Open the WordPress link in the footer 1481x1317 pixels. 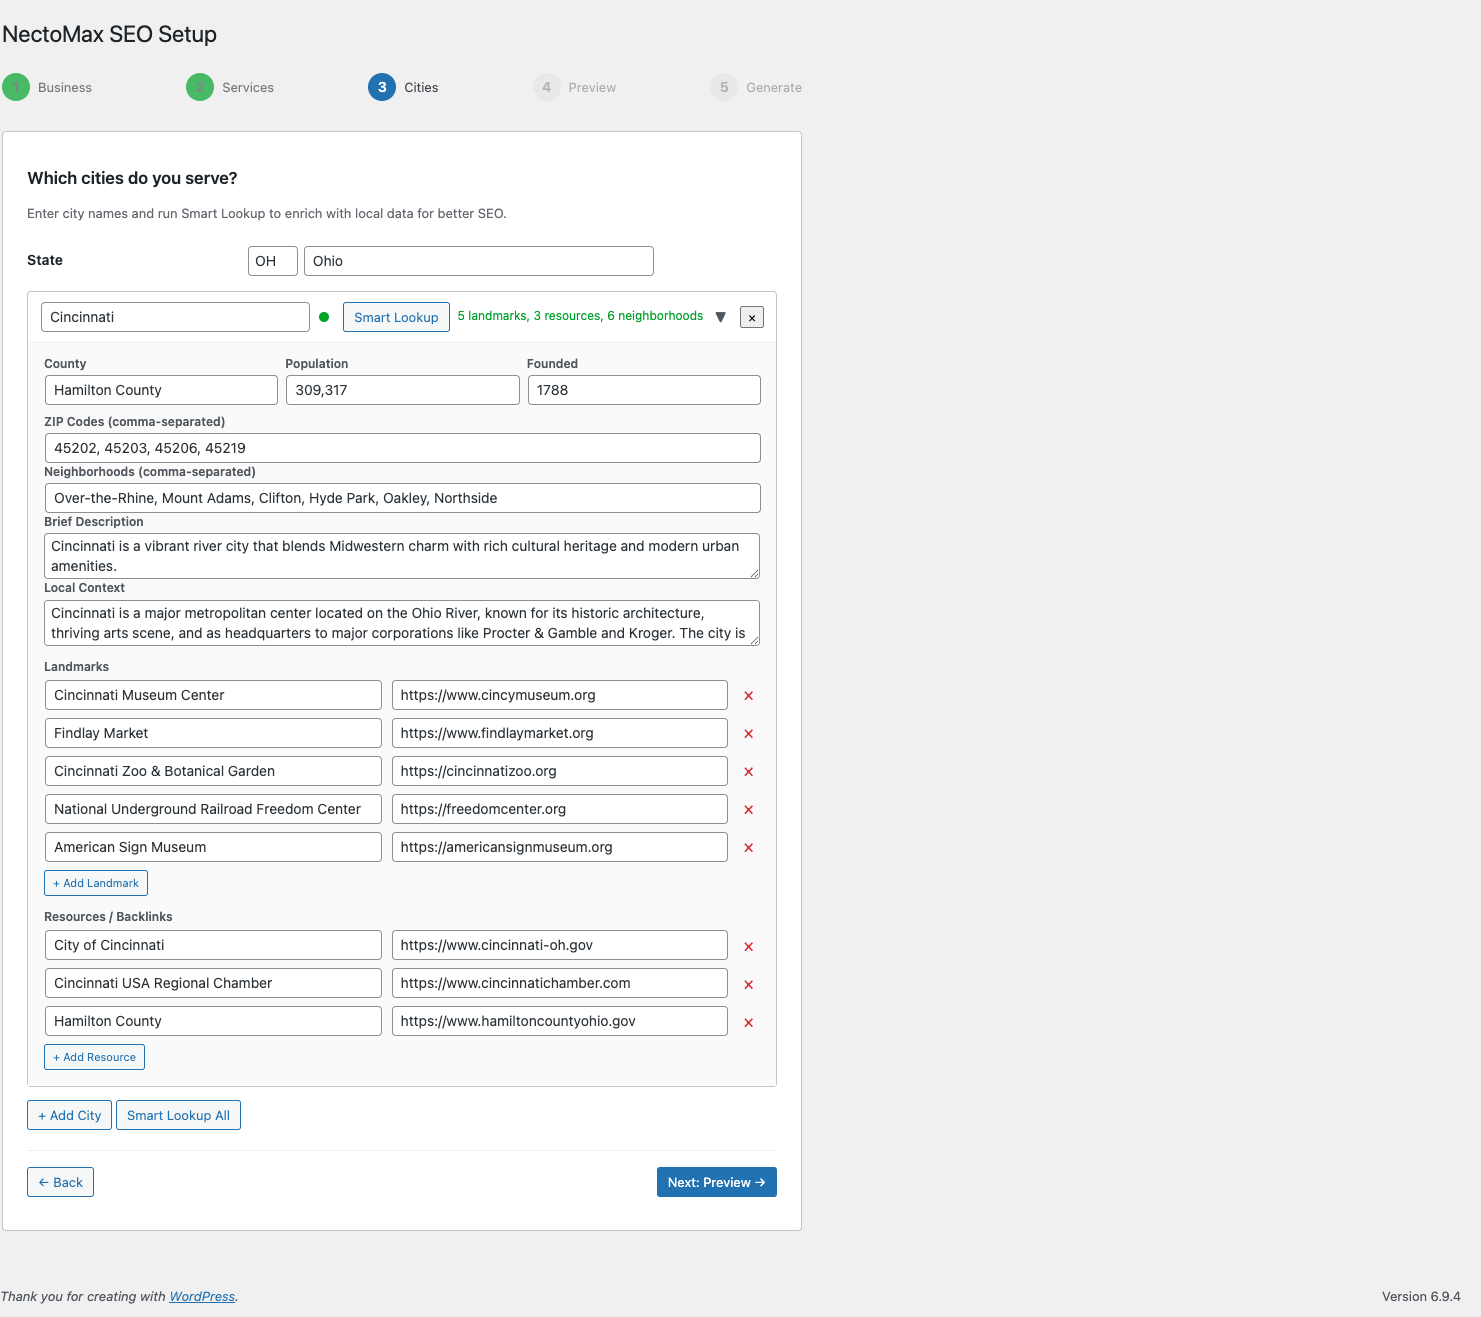coord(202,1296)
